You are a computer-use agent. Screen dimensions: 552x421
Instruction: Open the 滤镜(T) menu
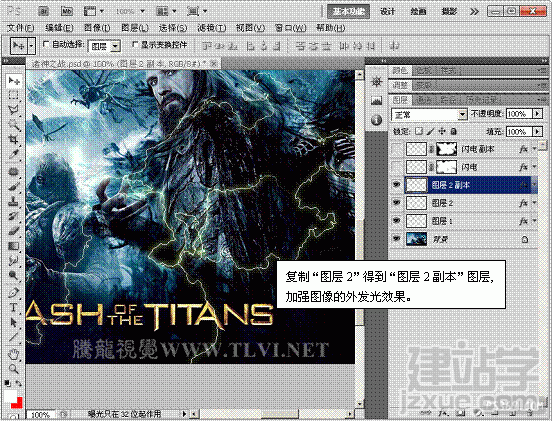pyautogui.click(x=211, y=28)
